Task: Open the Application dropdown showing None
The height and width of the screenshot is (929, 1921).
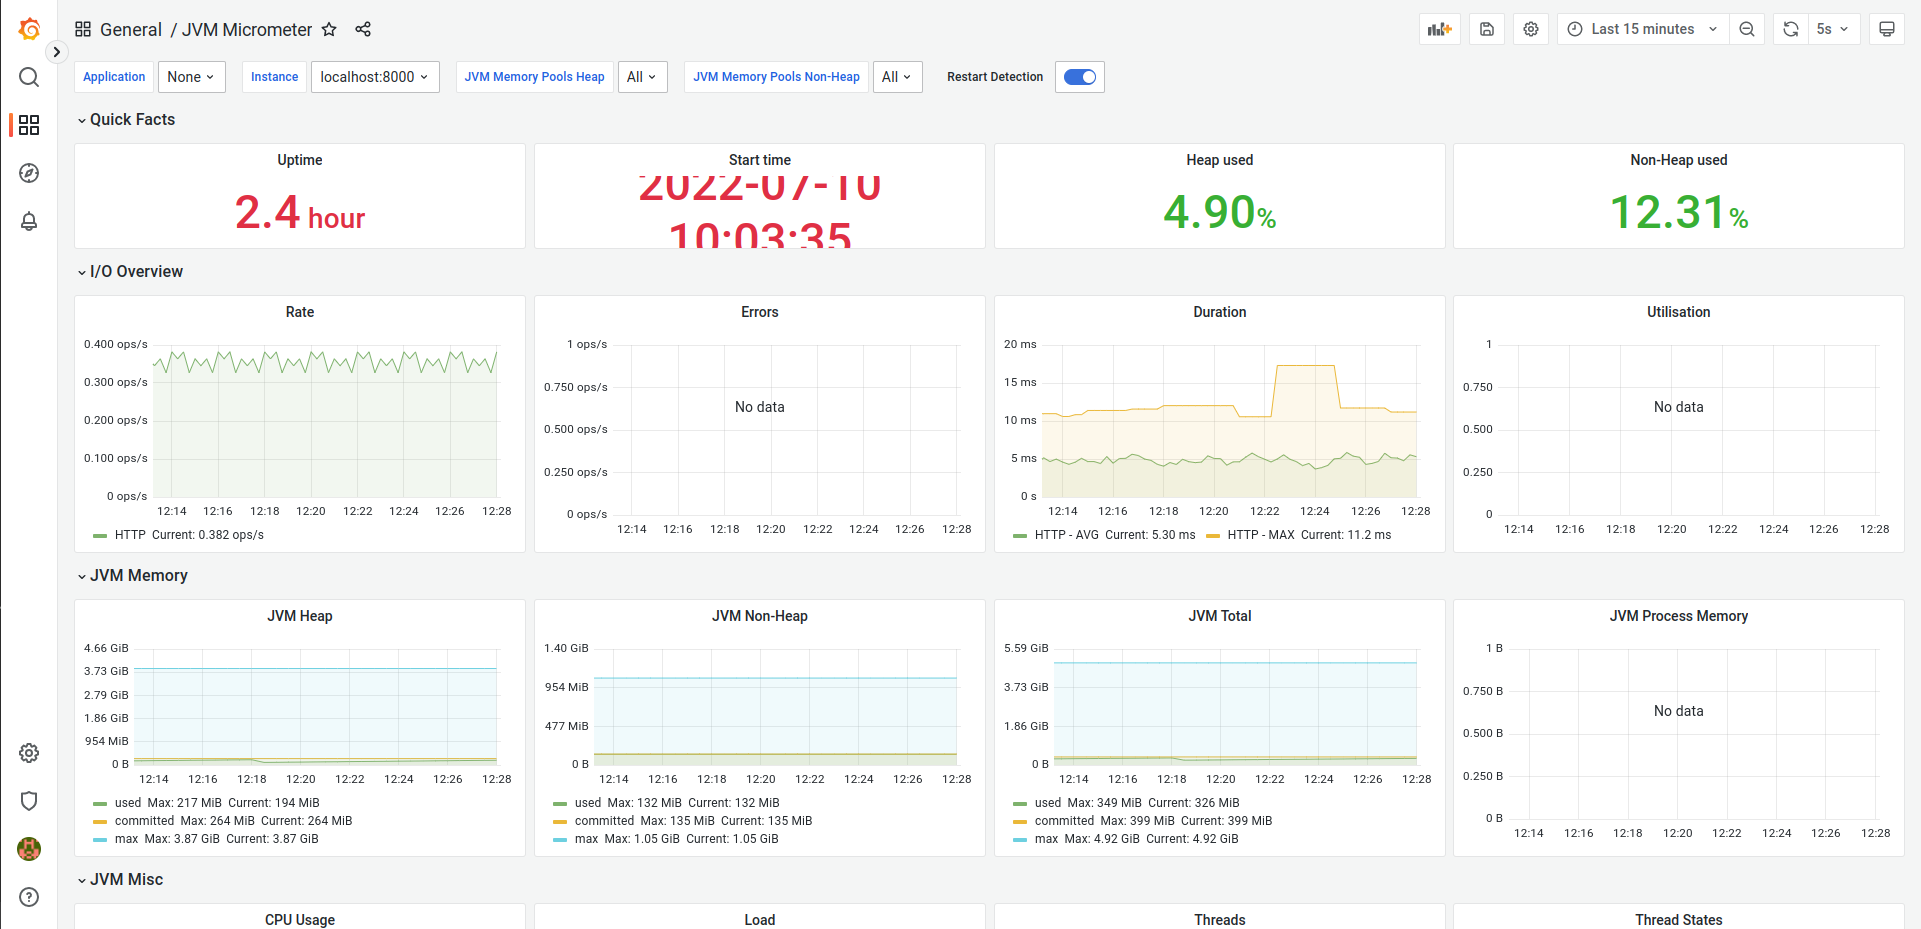Action: [191, 77]
